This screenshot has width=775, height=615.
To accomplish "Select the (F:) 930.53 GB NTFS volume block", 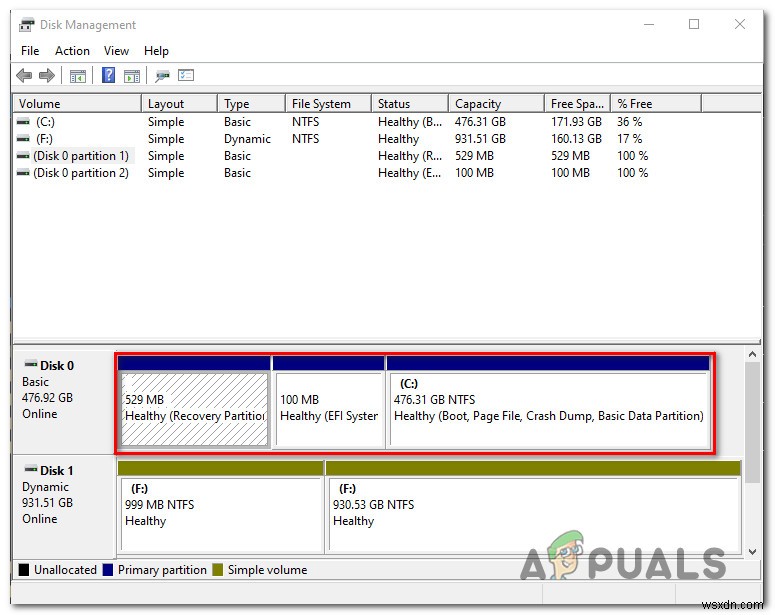I will click(533, 507).
